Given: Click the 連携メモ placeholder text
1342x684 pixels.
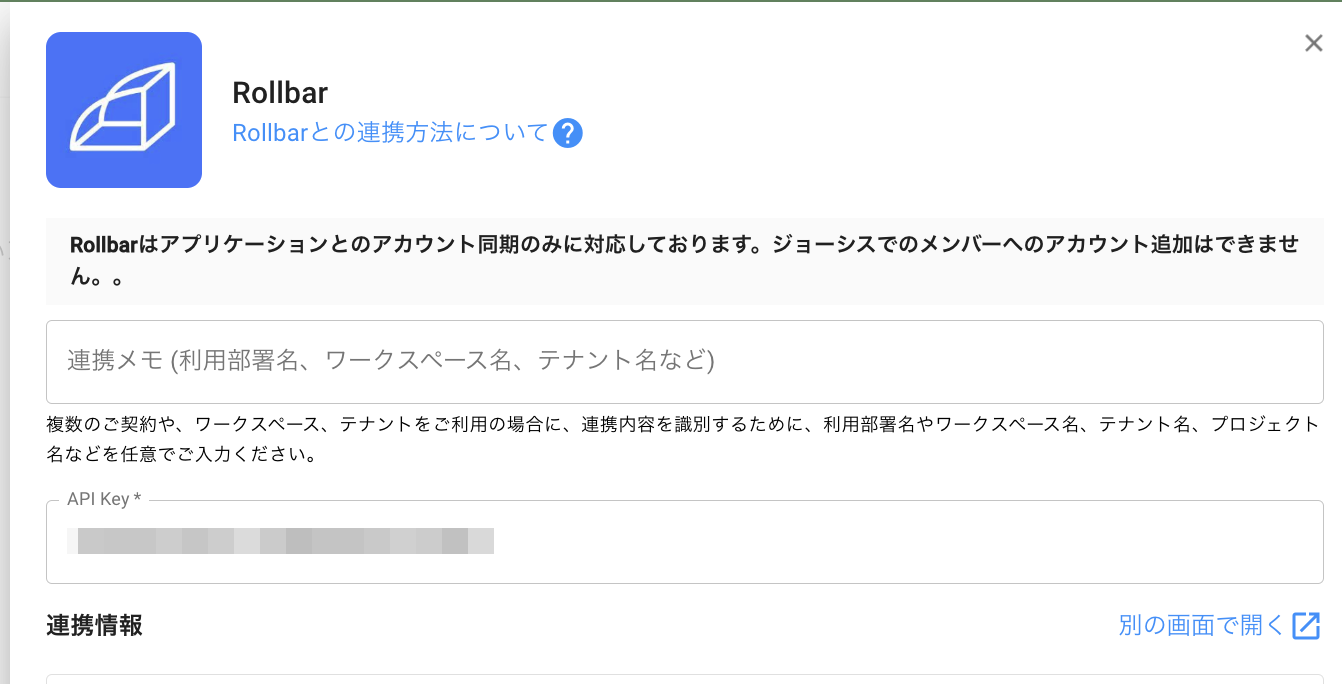Looking at the screenshot, I should (x=391, y=361).
